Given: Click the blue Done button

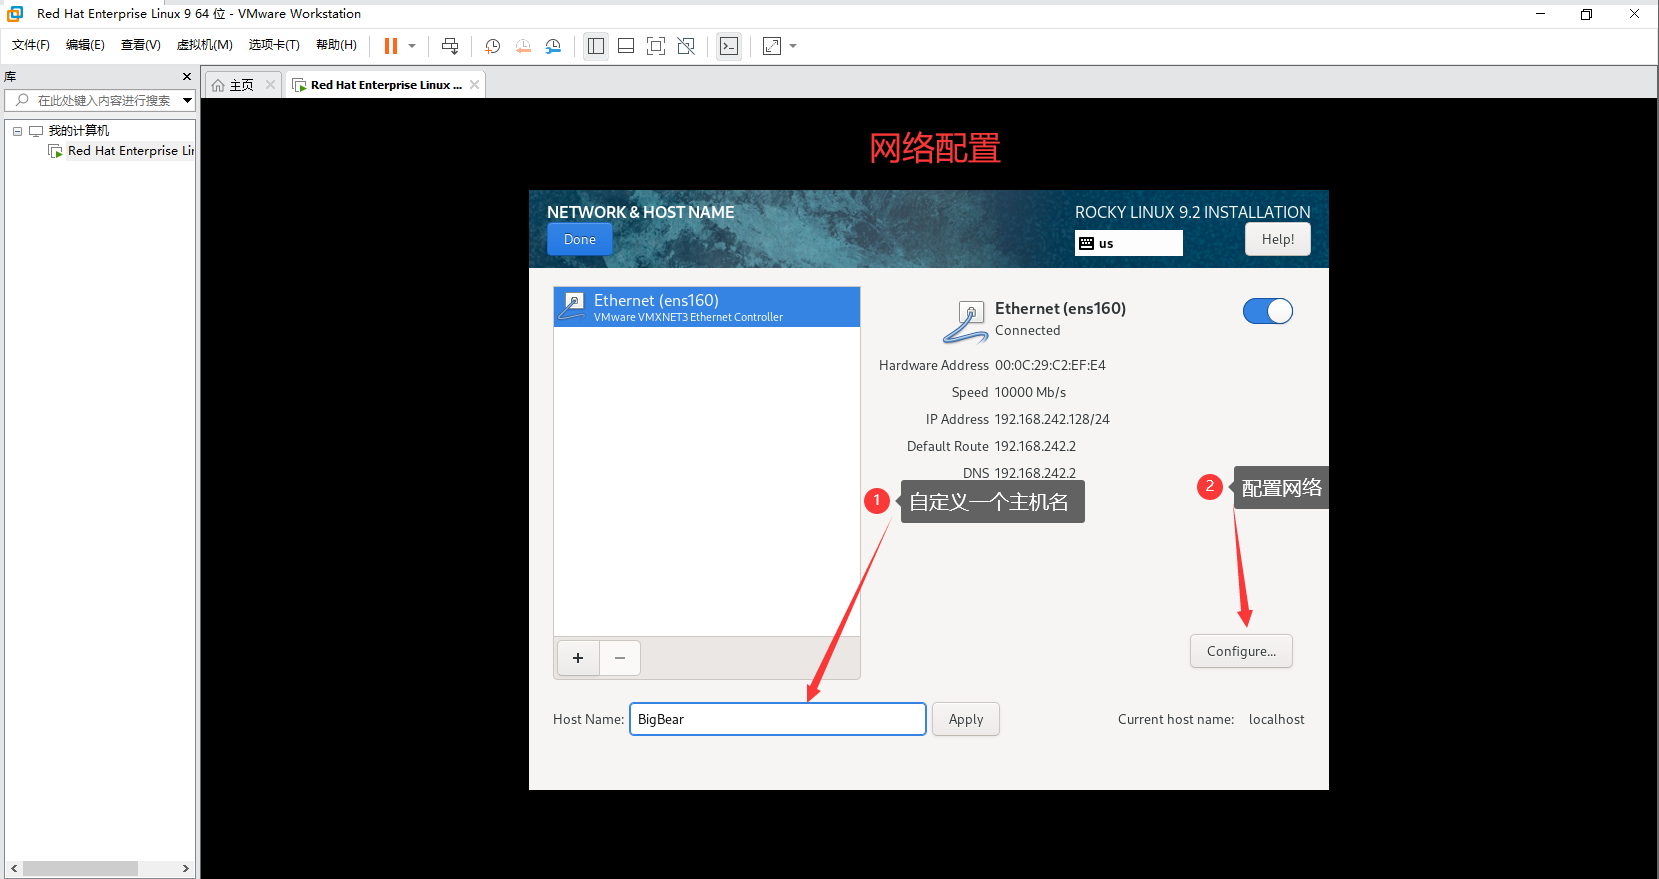Looking at the screenshot, I should pyautogui.click(x=580, y=239).
